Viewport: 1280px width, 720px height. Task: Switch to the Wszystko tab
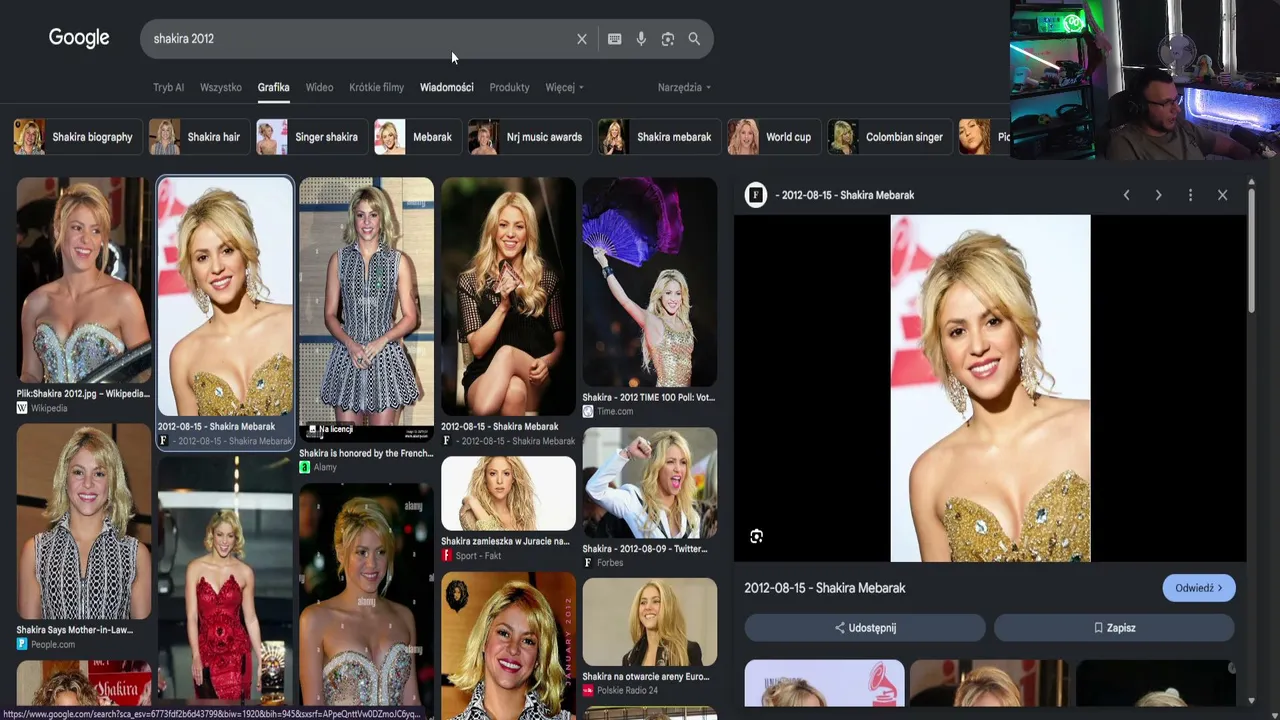[221, 87]
